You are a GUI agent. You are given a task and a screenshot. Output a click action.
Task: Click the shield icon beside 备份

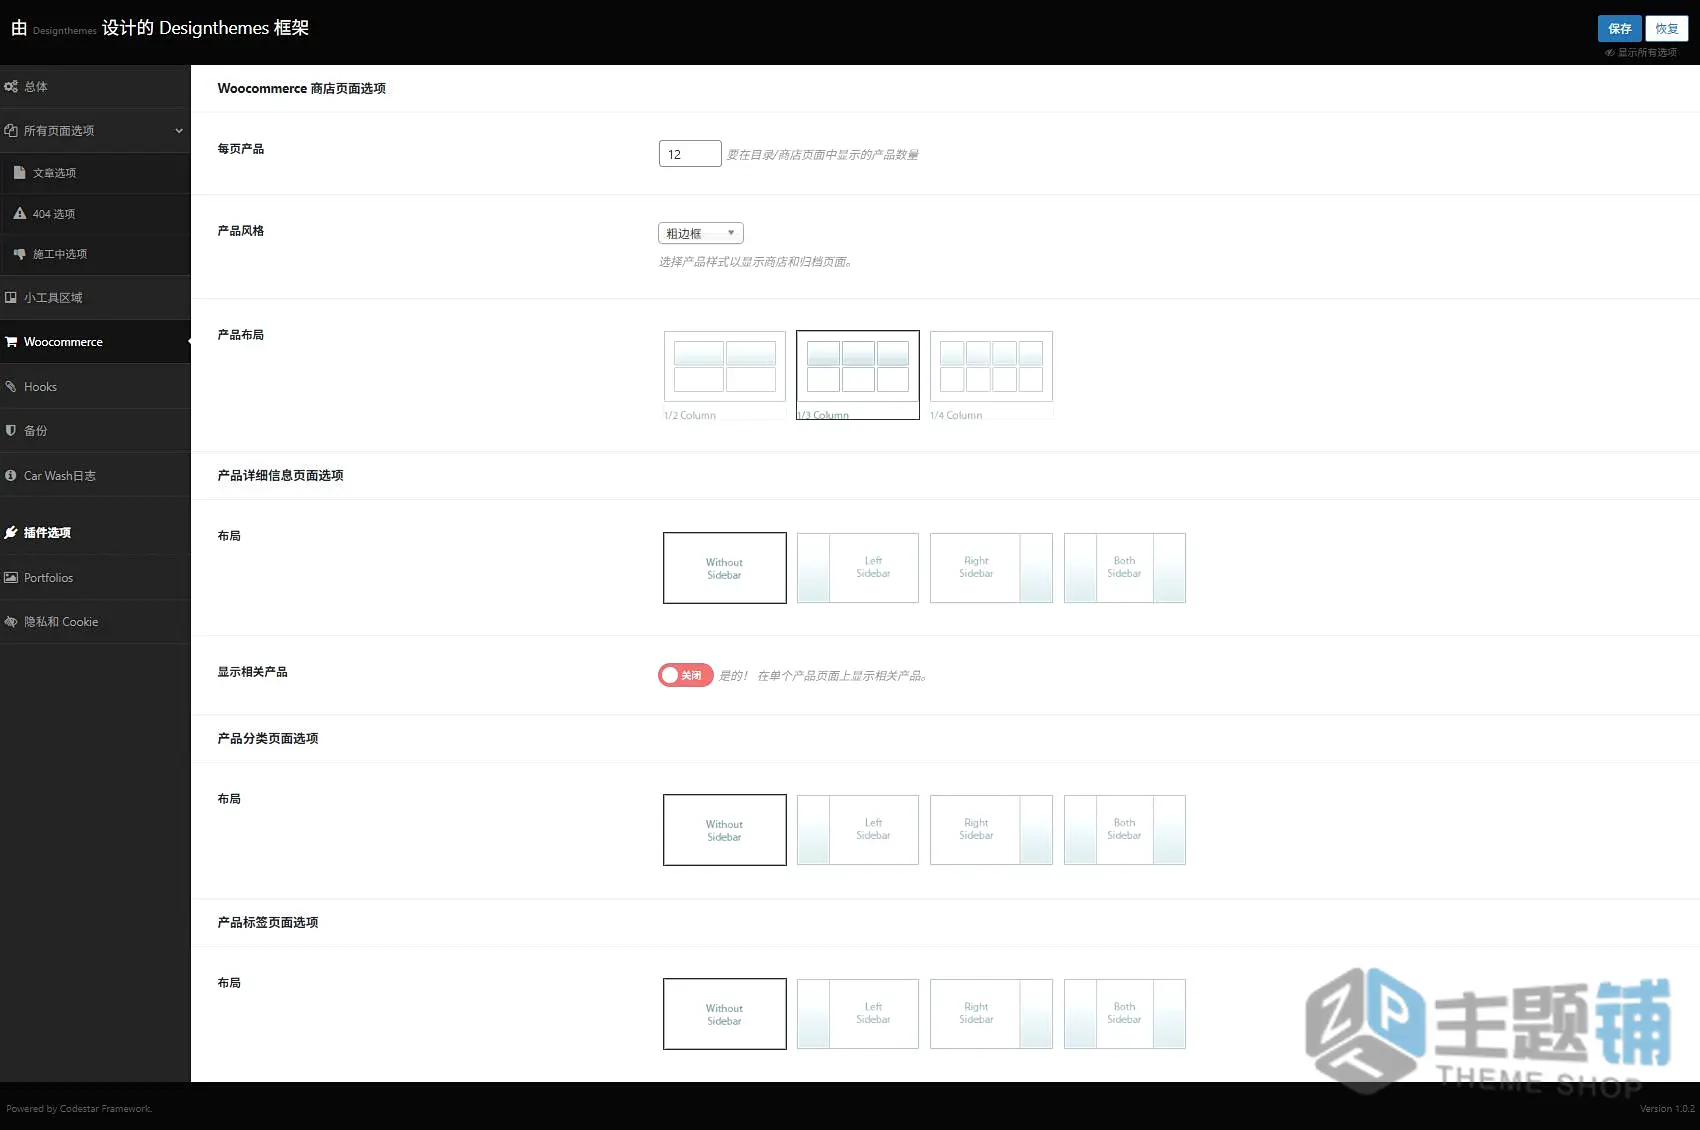point(11,431)
